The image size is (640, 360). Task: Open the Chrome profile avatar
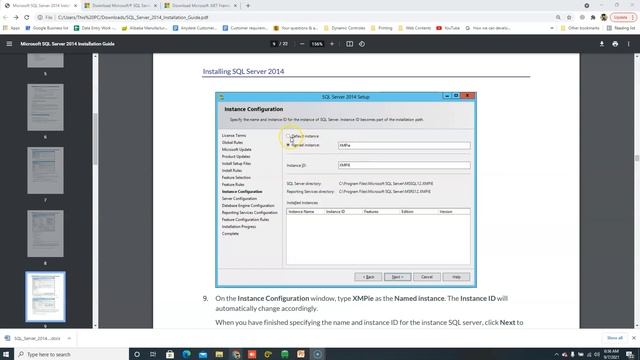coord(604,18)
